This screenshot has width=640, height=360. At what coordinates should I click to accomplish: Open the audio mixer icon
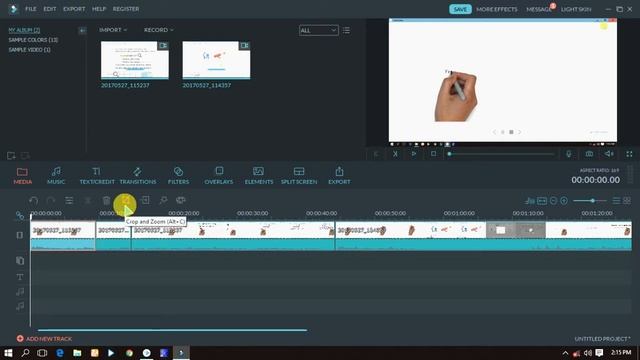pyautogui.click(x=530, y=200)
